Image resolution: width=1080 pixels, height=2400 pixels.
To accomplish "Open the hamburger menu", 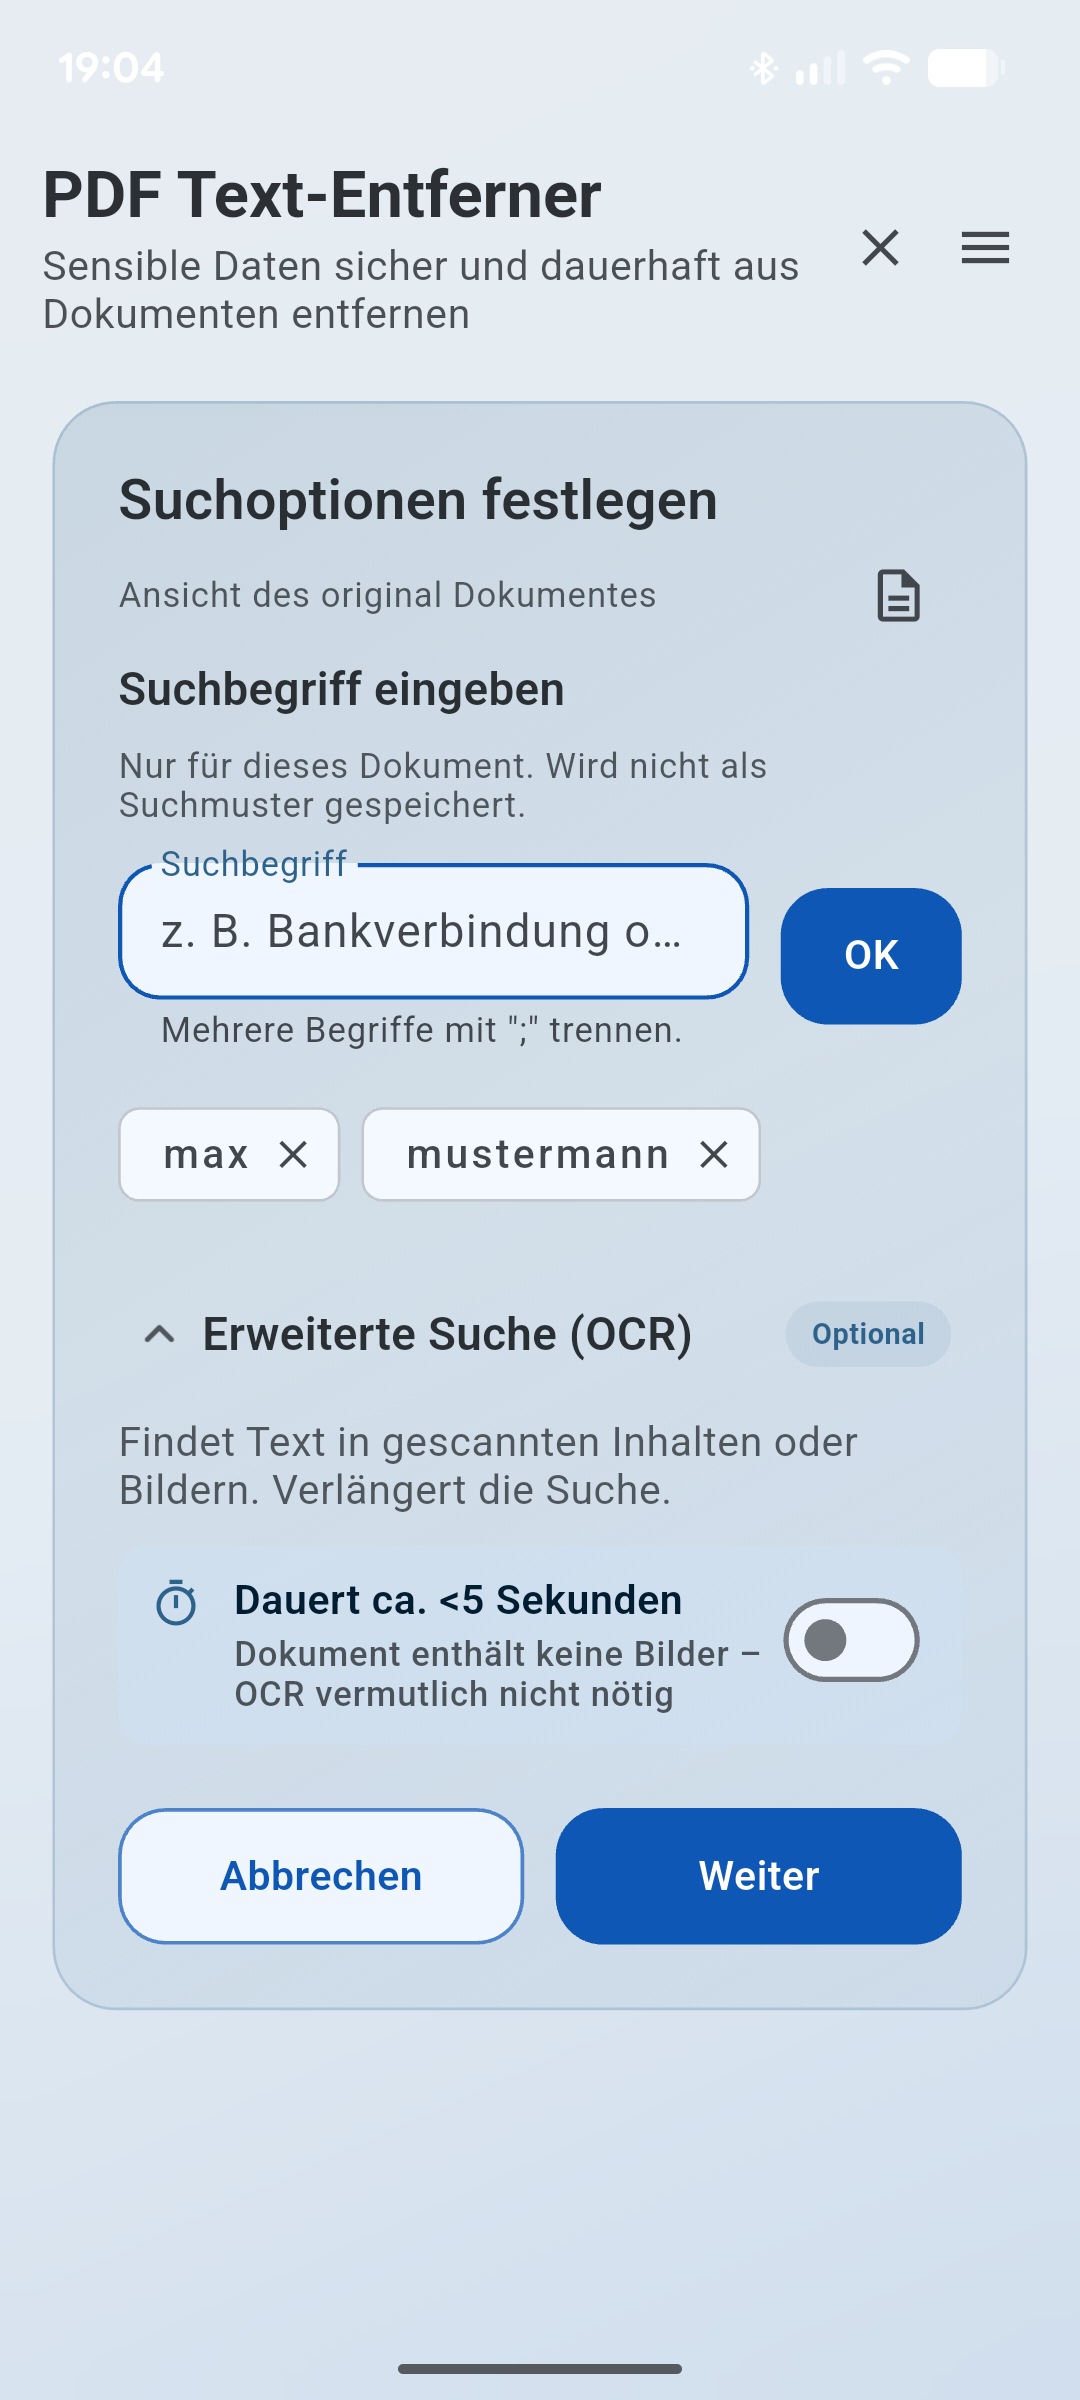I will tap(984, 249).
